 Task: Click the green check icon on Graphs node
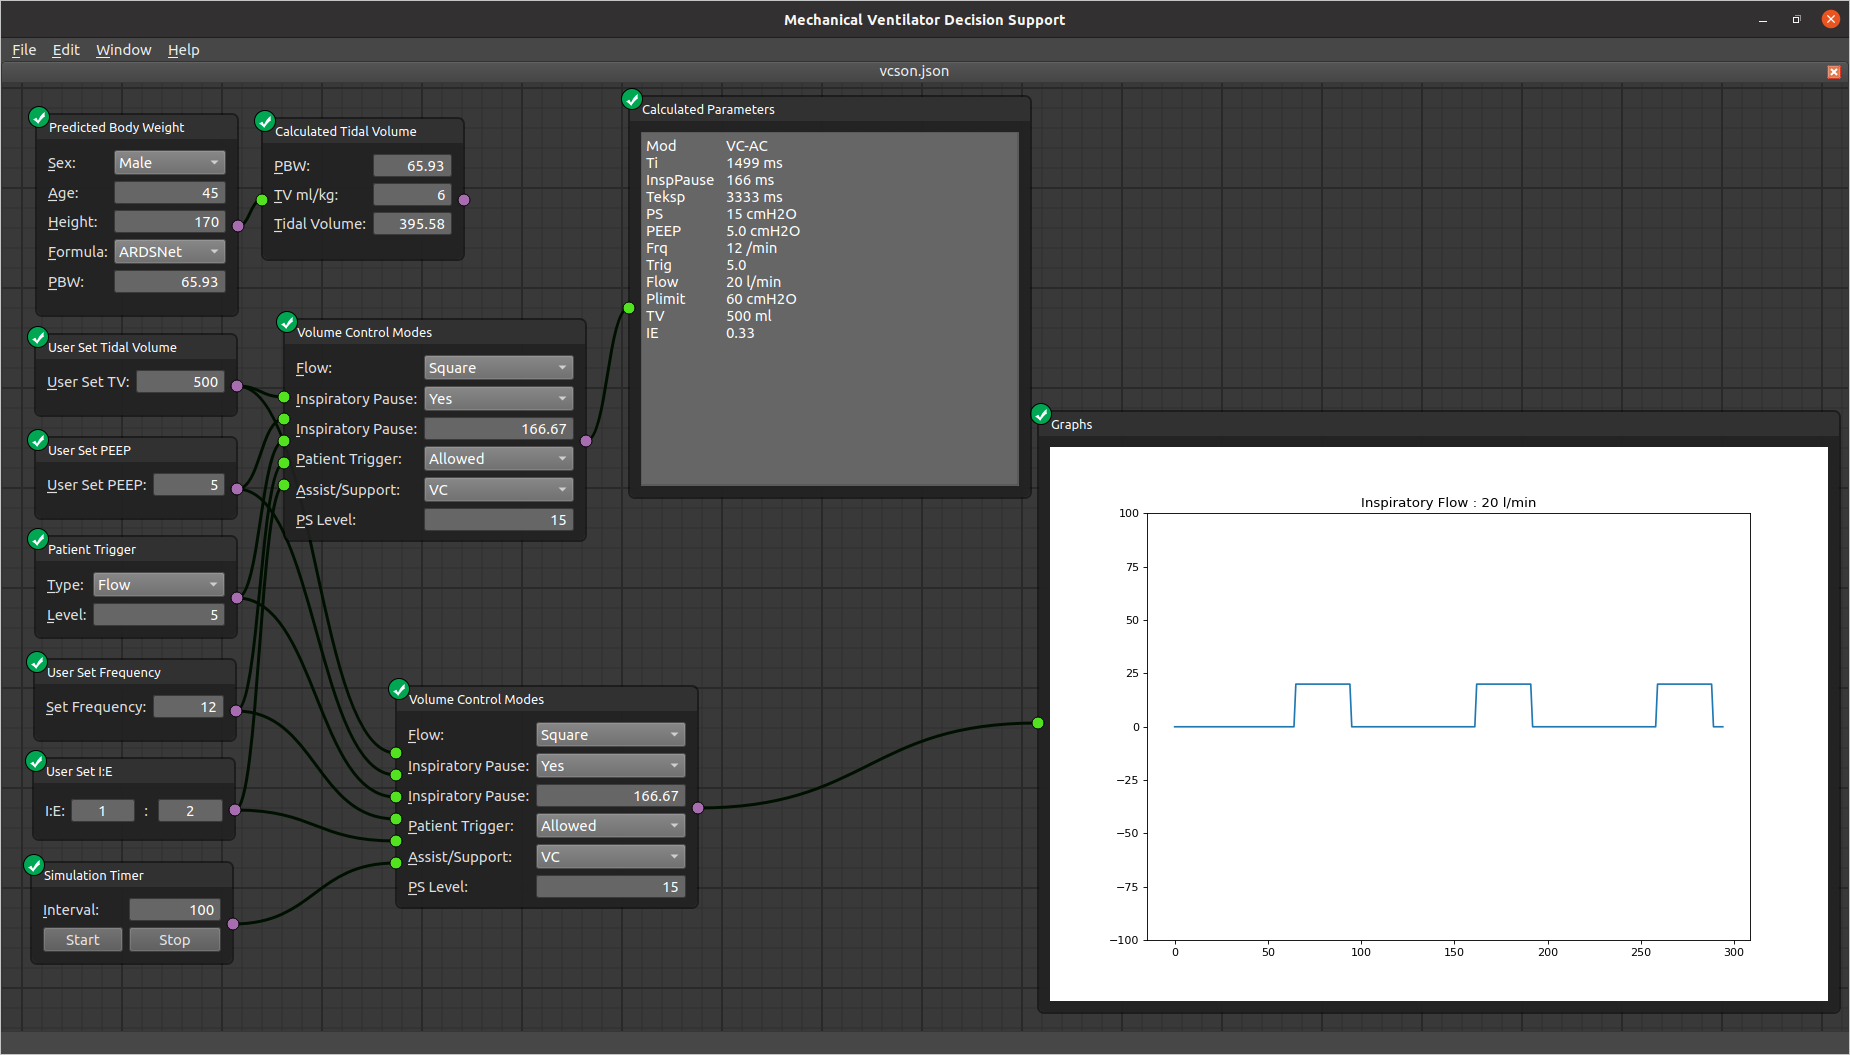[1041, 414]
